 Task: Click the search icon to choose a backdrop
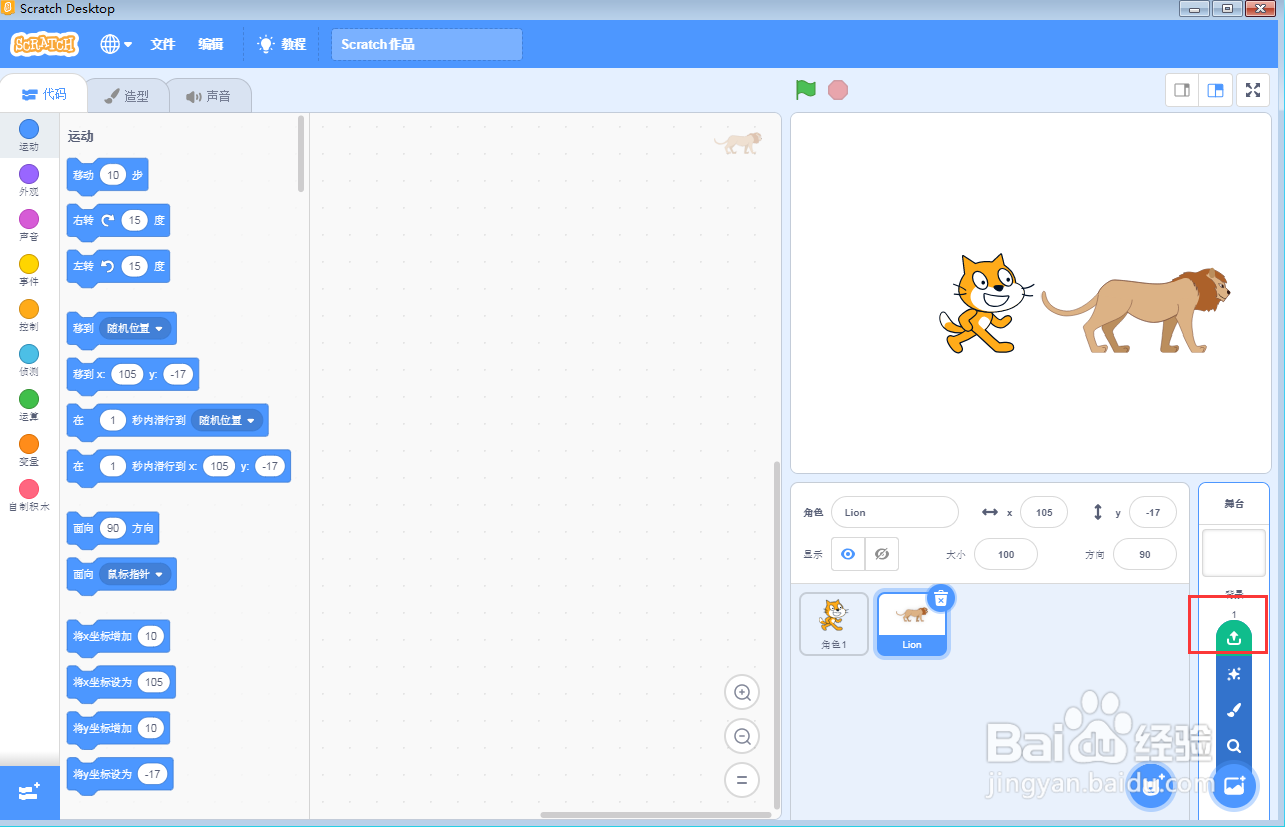coord(1233,745)
